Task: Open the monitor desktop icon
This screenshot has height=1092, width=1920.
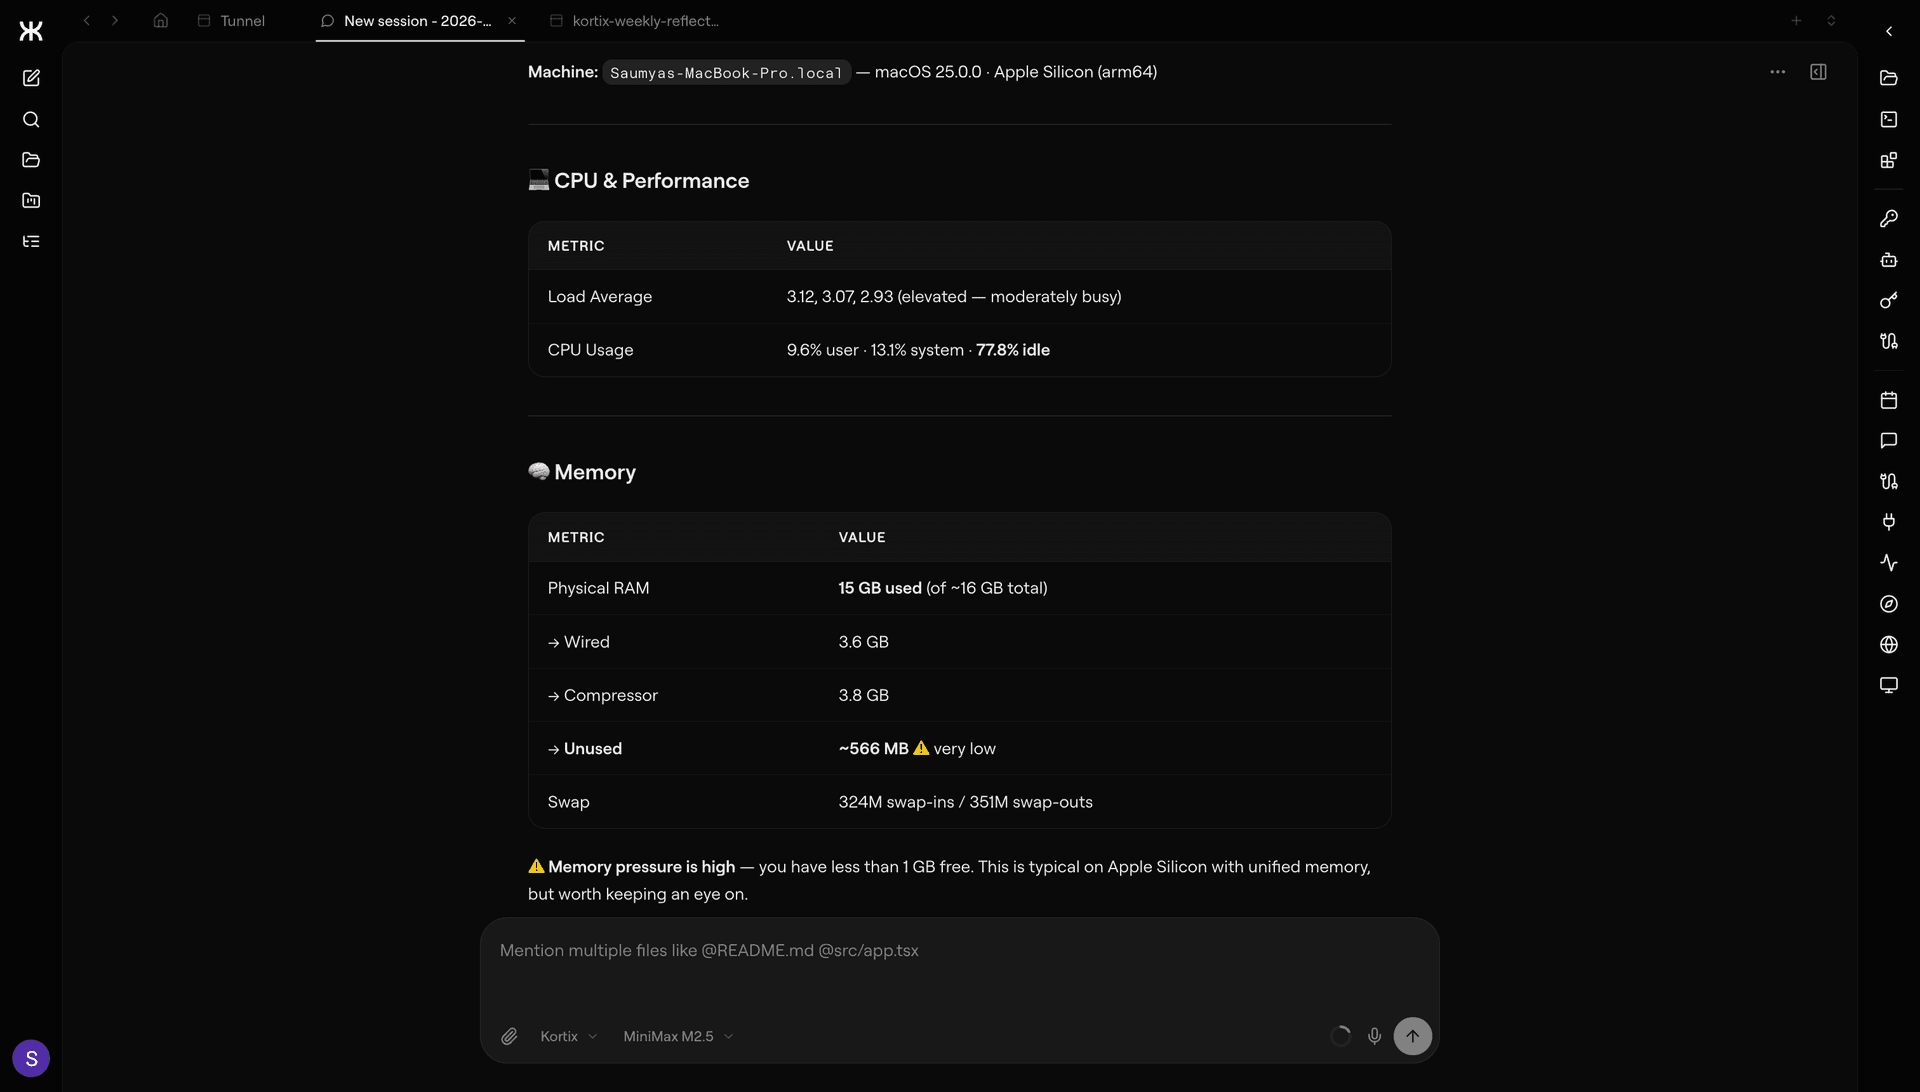Action: tap(1889, 685)
